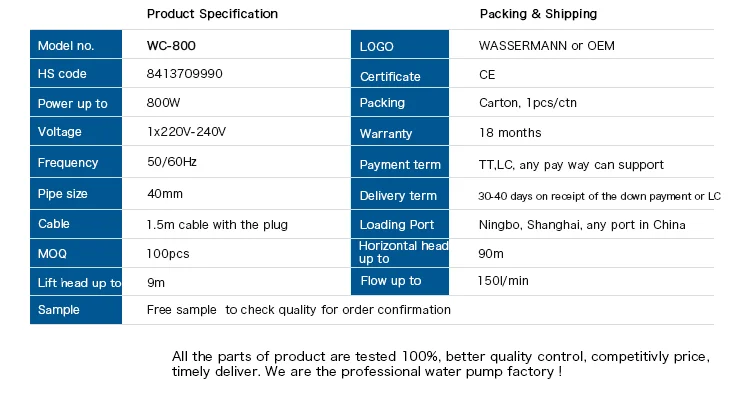
Task: Click the 1.5m cable with the plug text
Action: (217, 225)
